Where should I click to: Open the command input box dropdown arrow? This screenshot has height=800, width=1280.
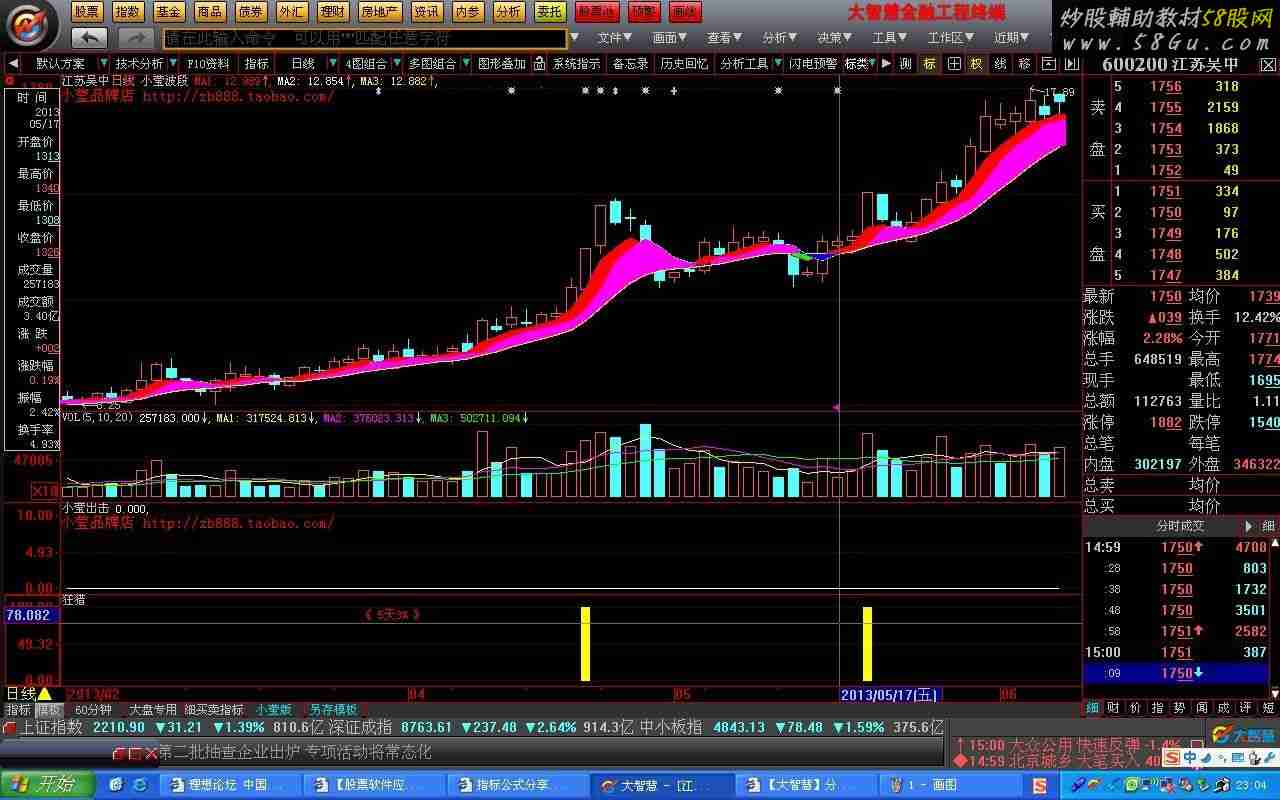click(575, 38)
